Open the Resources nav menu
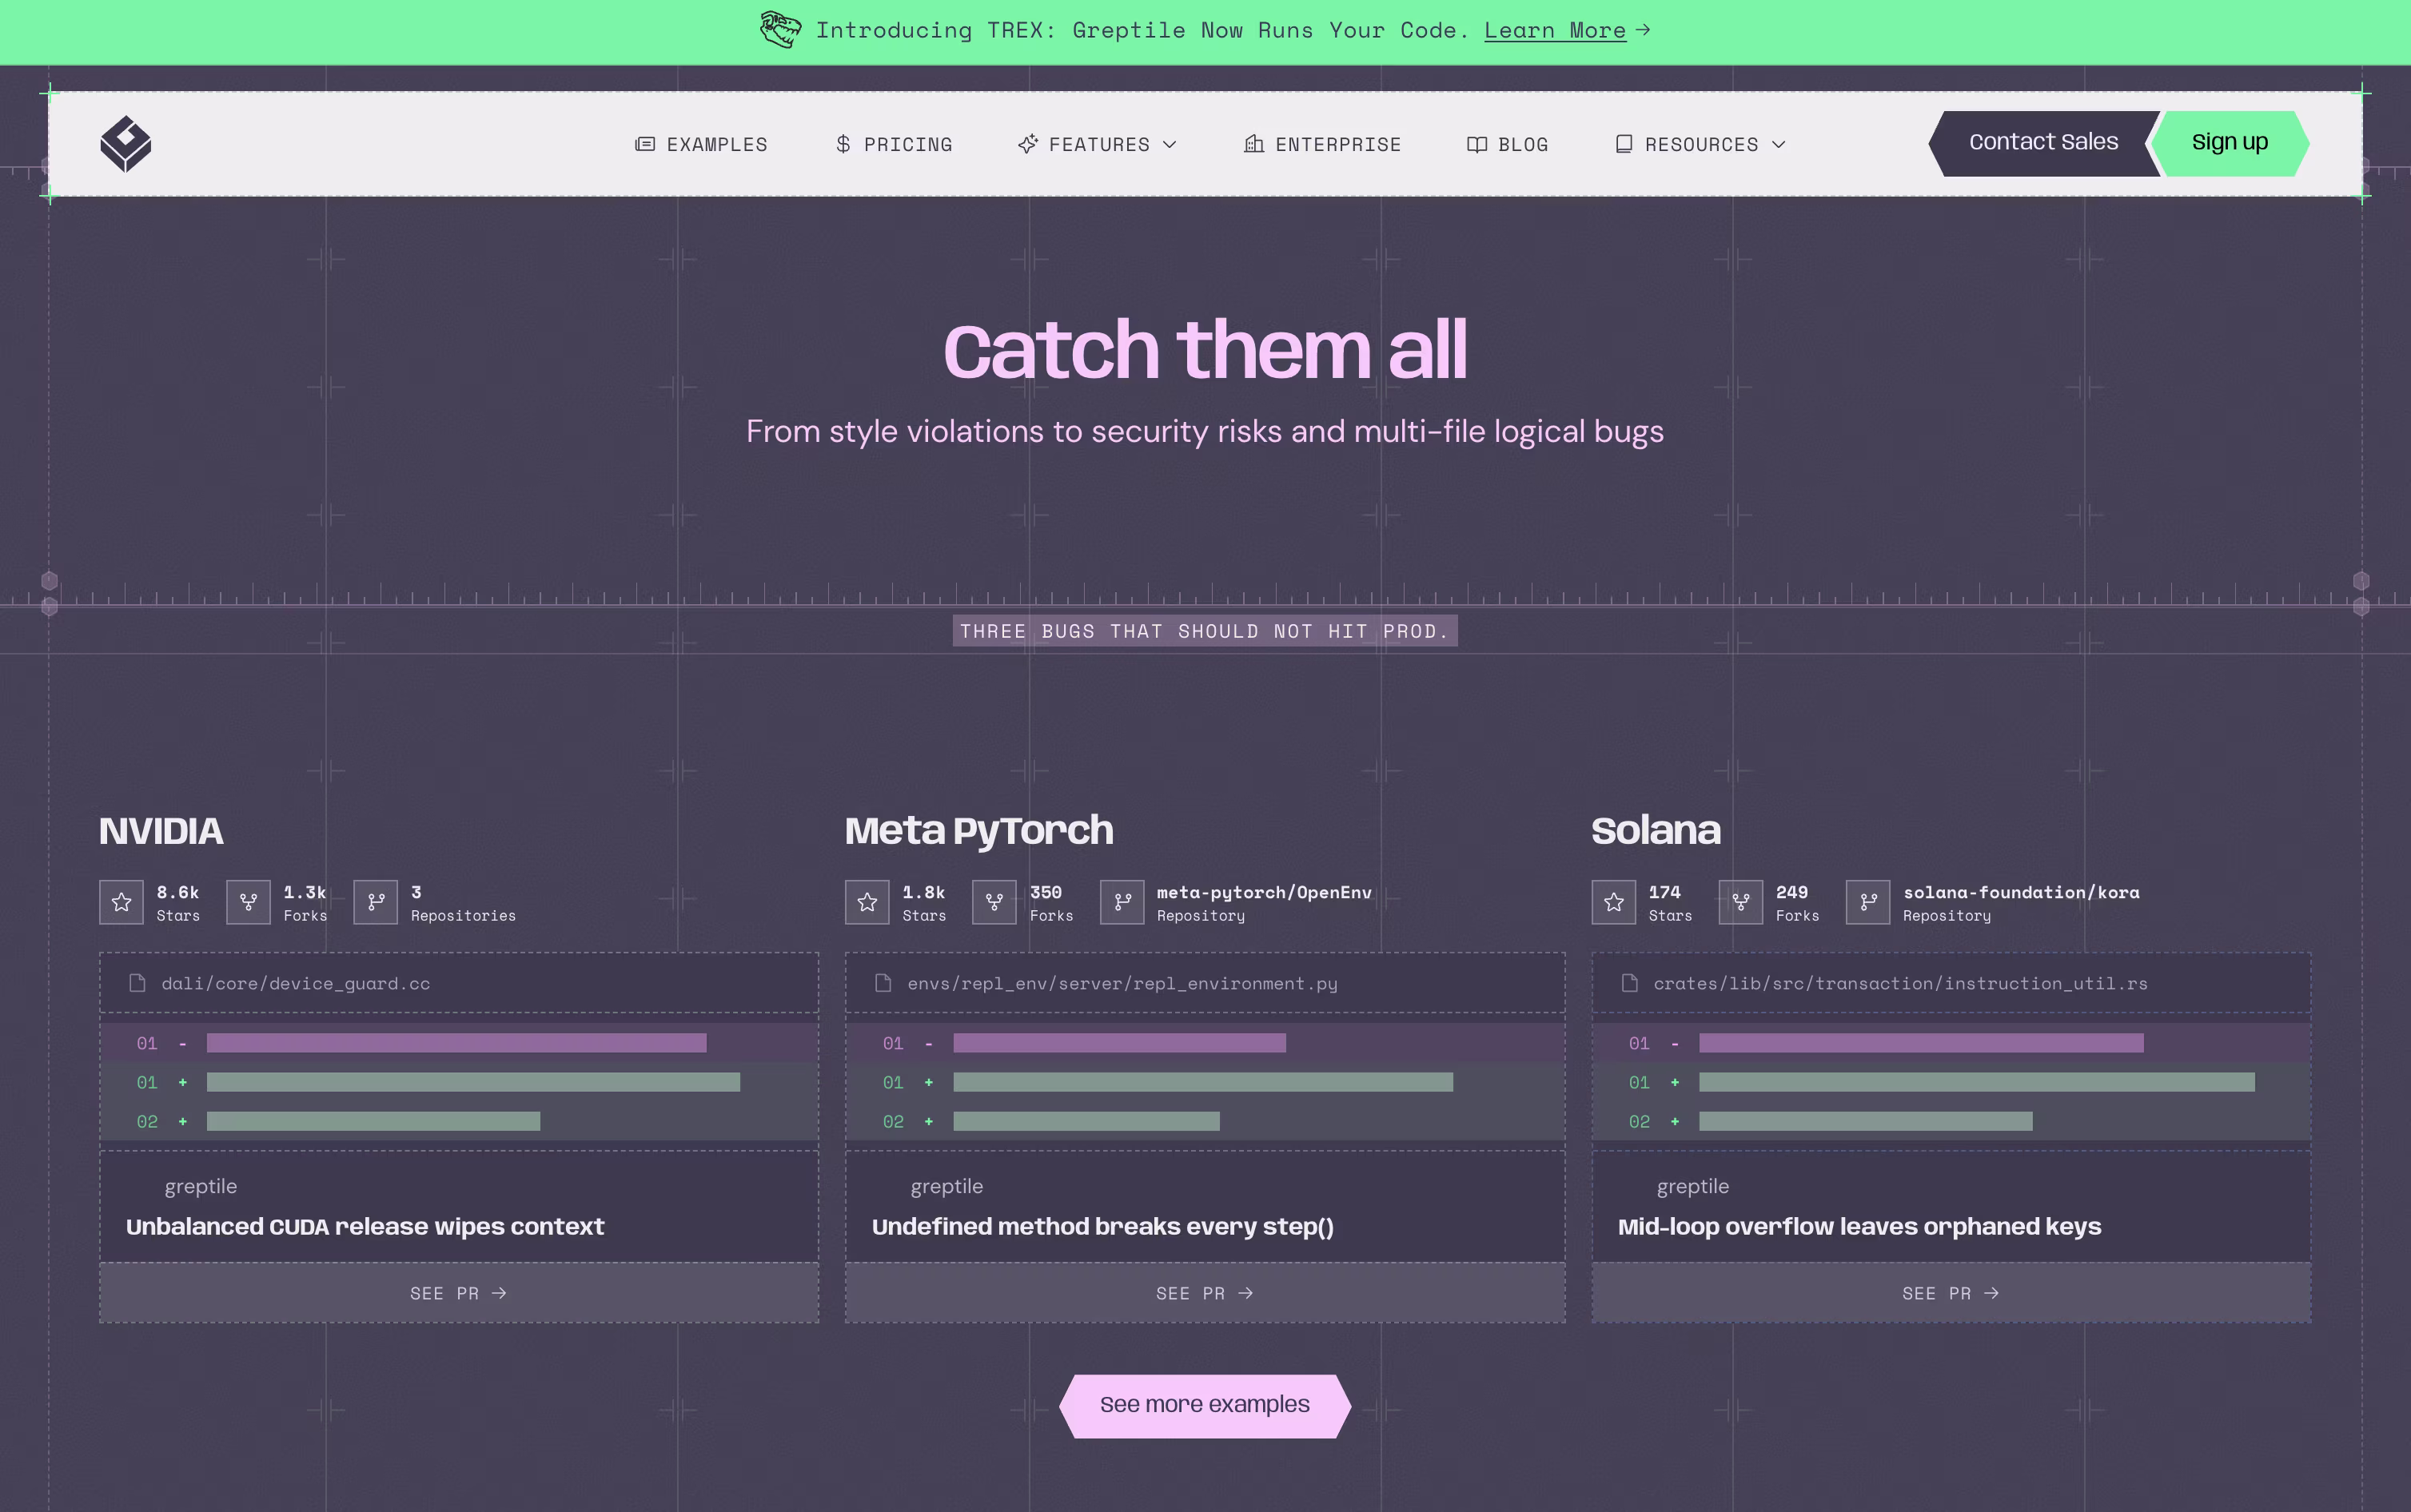2411x1512 pixels. (1701, 144)
